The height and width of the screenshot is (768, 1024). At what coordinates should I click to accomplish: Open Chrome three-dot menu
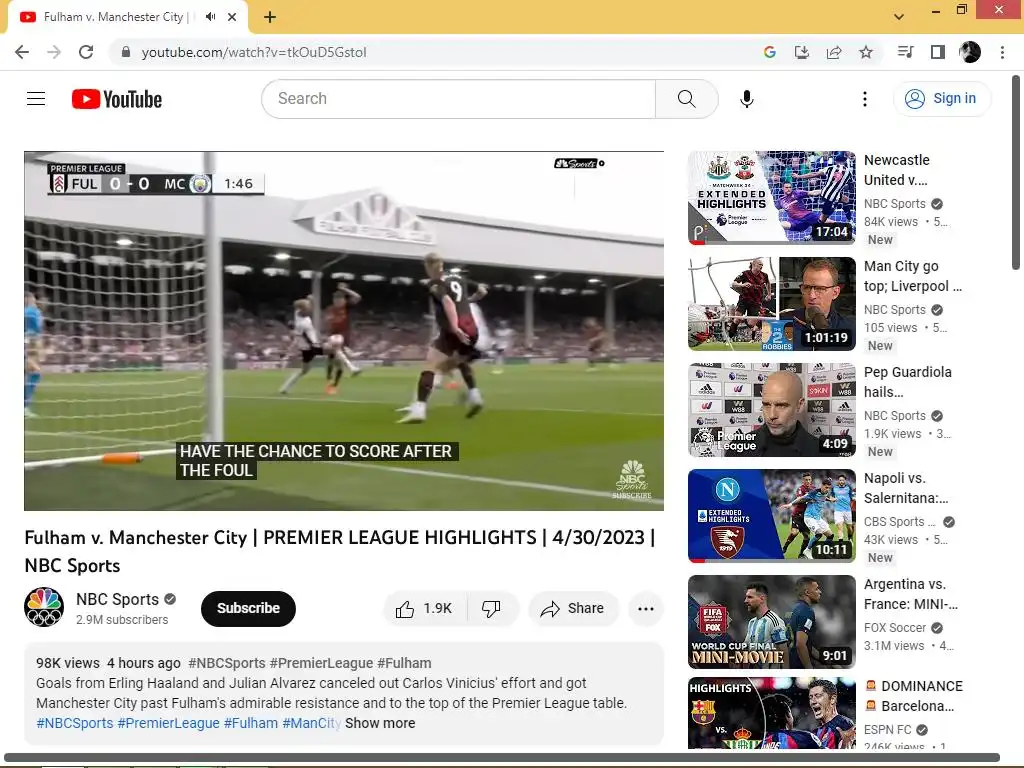[1002, 52]
